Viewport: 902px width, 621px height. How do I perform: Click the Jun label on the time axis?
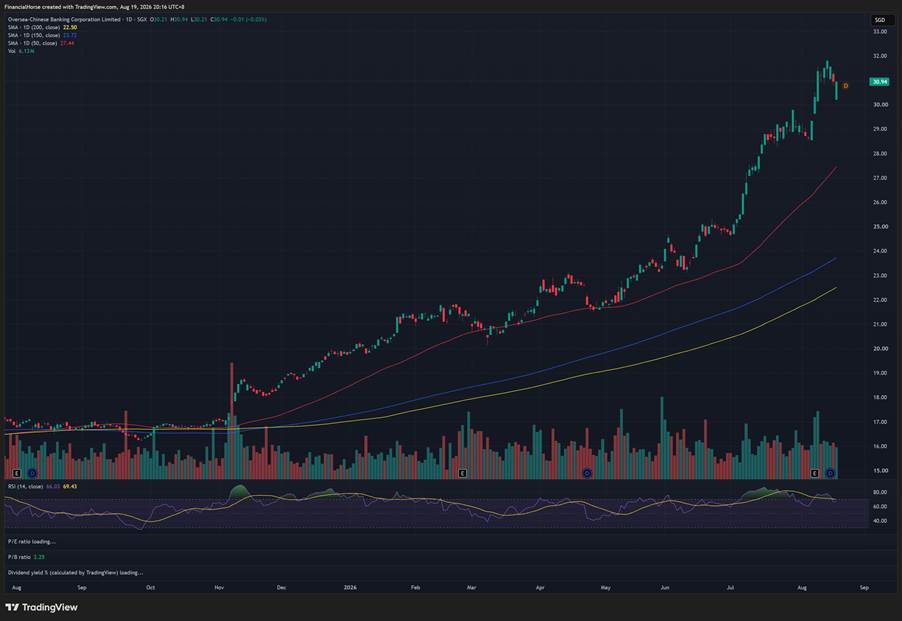pos(665,588)
